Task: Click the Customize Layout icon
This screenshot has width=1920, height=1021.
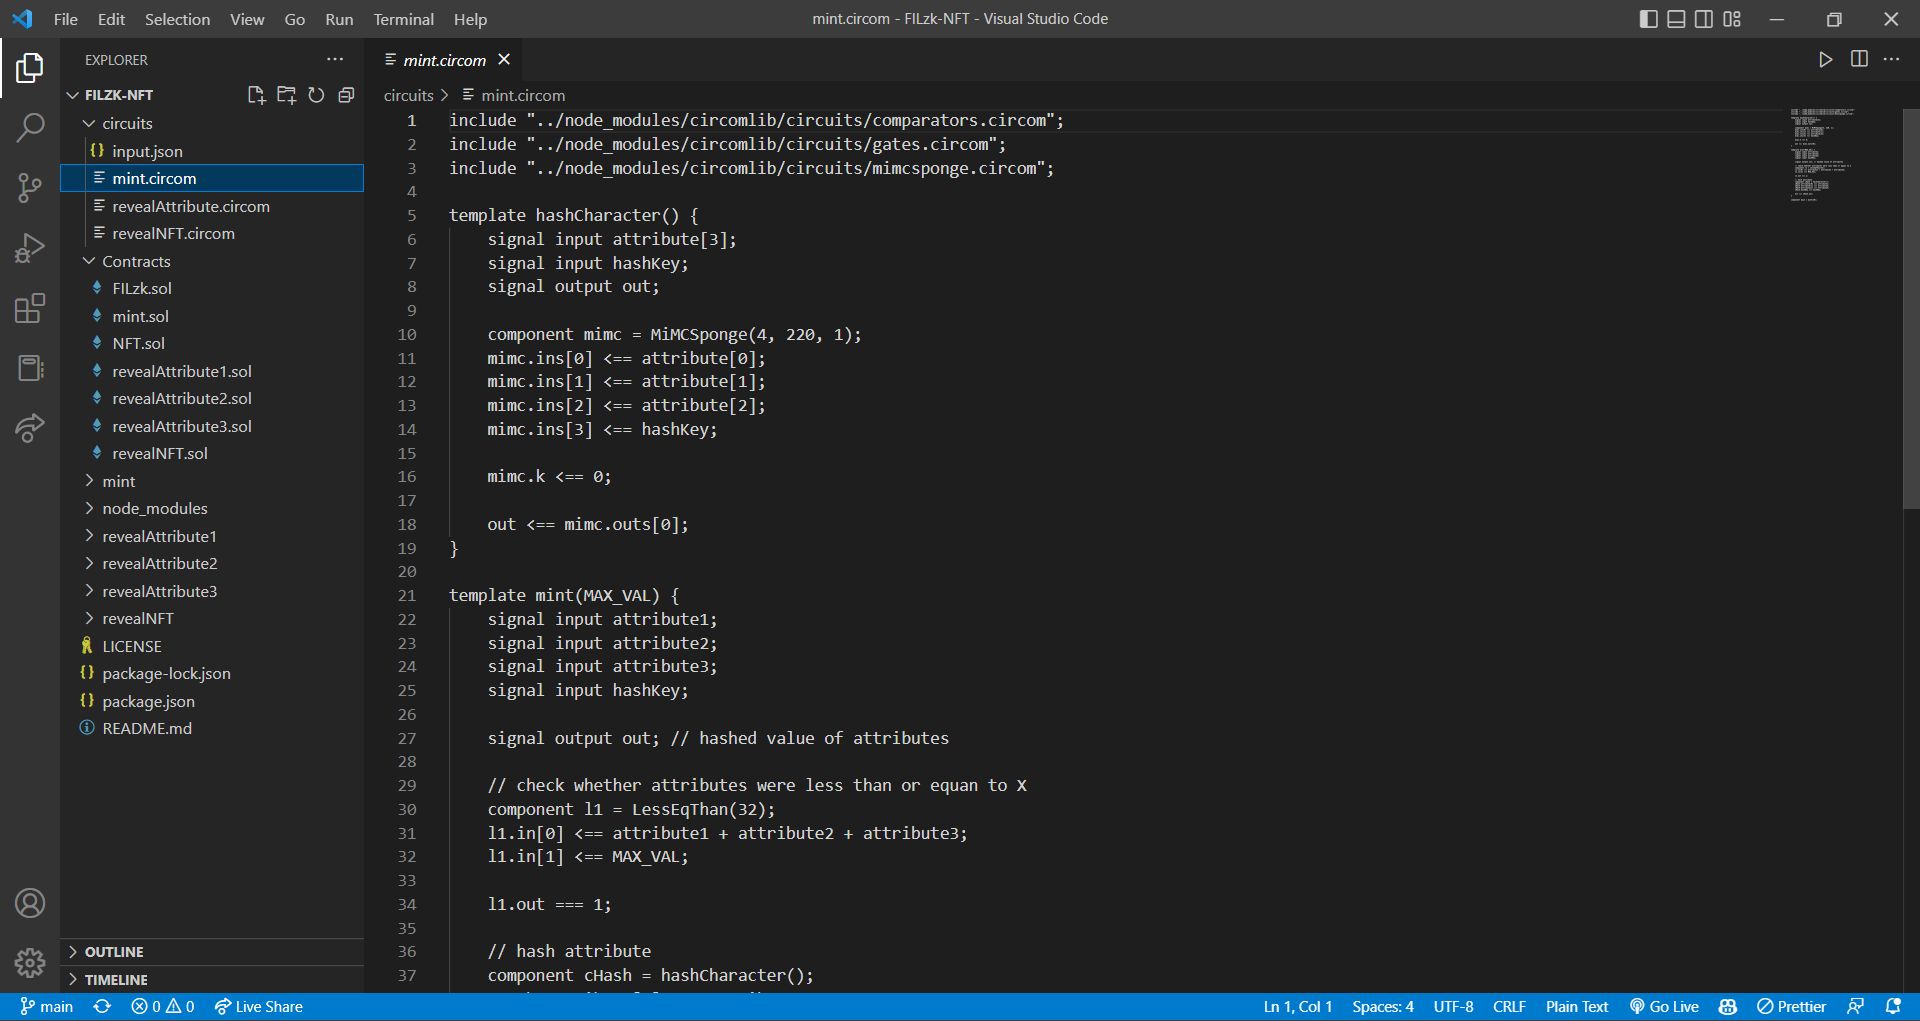Action: click(x=1732, y=19)
